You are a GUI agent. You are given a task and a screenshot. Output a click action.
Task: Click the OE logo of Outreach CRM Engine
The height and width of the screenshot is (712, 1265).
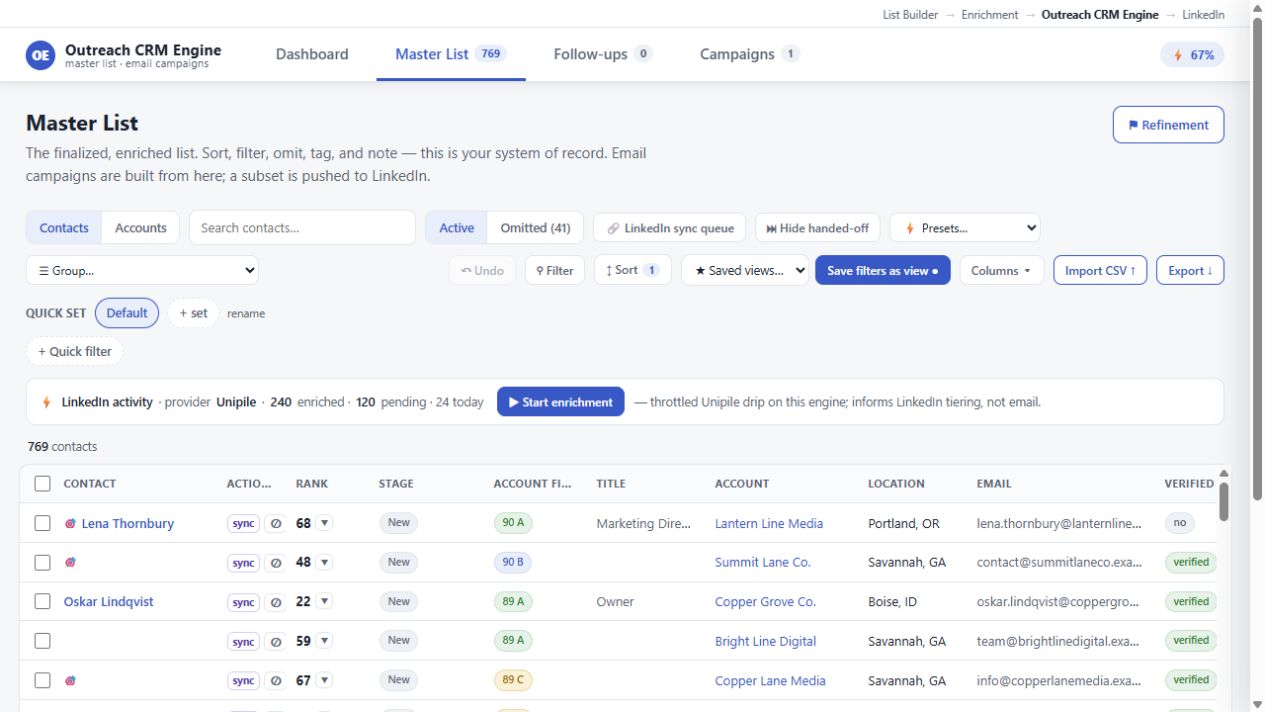tap(40, 55)
